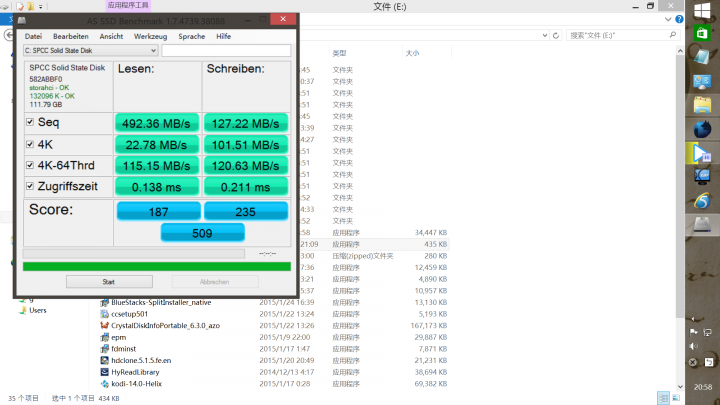Select the fdminst file
Screen dimensions: 720x405
point(124,349)
